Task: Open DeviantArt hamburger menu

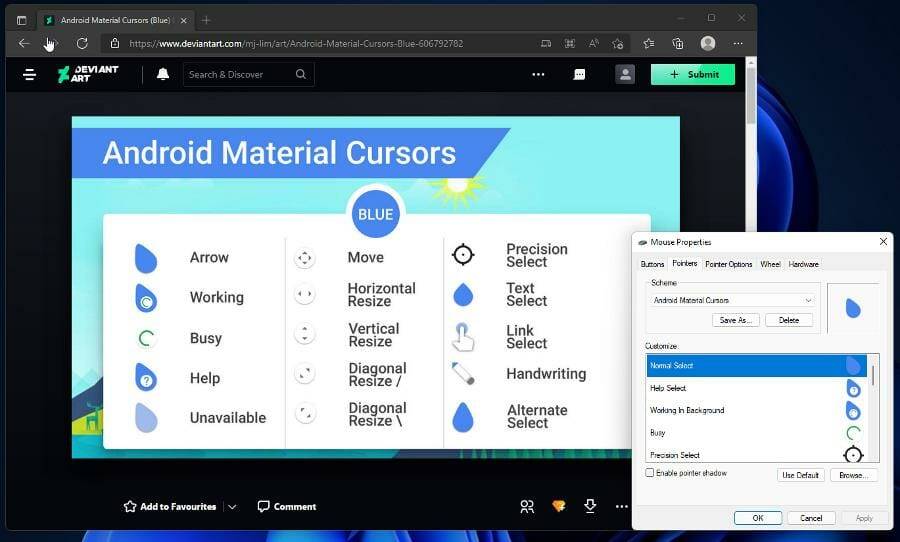Action: pyautogui.click(x=29, y=75)
